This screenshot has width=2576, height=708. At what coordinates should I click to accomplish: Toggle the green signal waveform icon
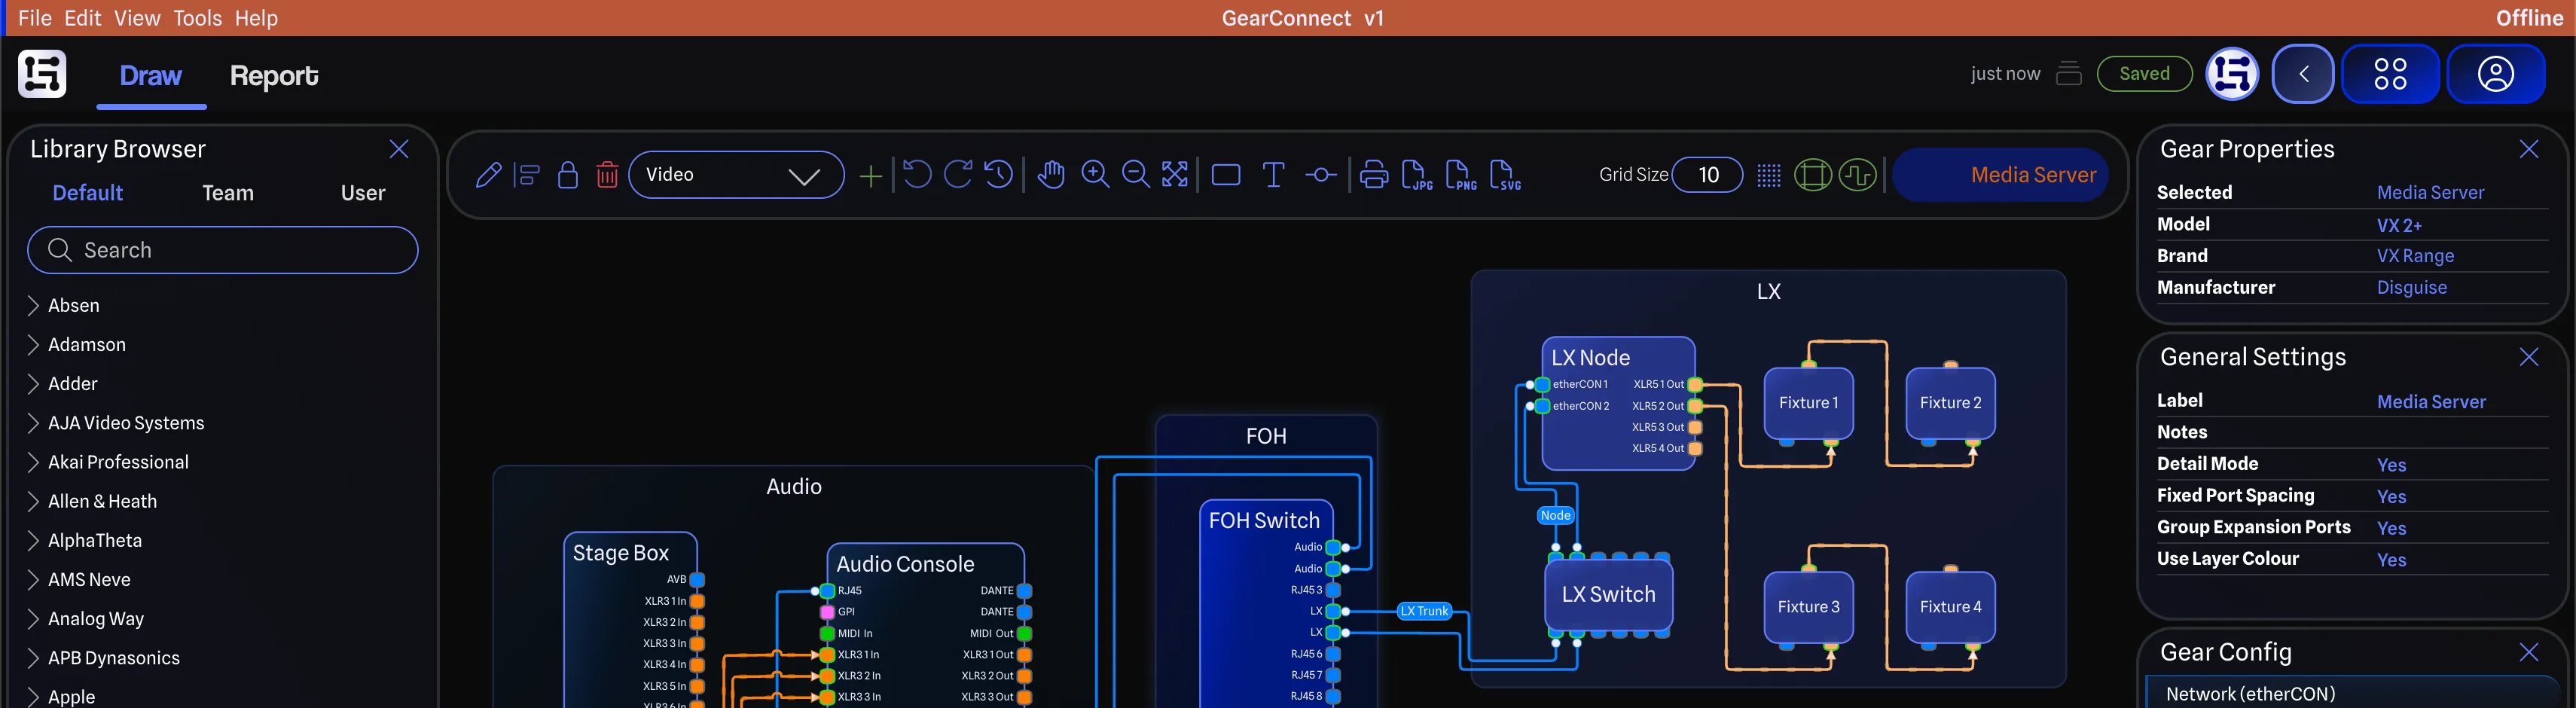click(x=1857, y=175)
